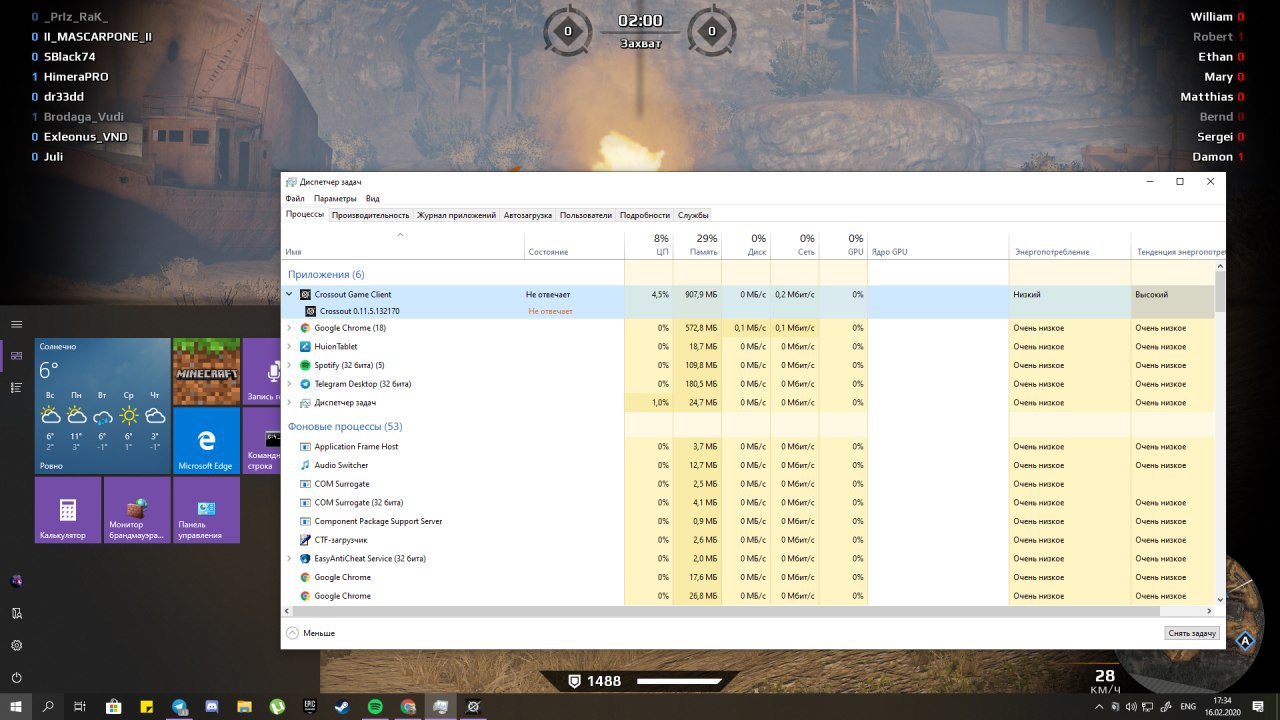Screen dimensions: 1280x720
Task: Collapse the Crossout Game Client process group
Action: point(290,294)
